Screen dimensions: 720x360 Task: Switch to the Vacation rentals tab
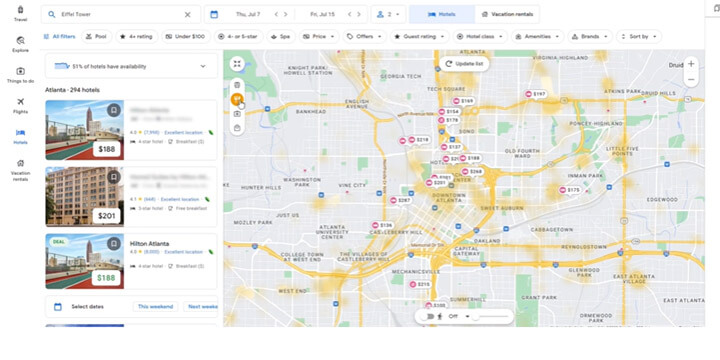click(507, 14)
